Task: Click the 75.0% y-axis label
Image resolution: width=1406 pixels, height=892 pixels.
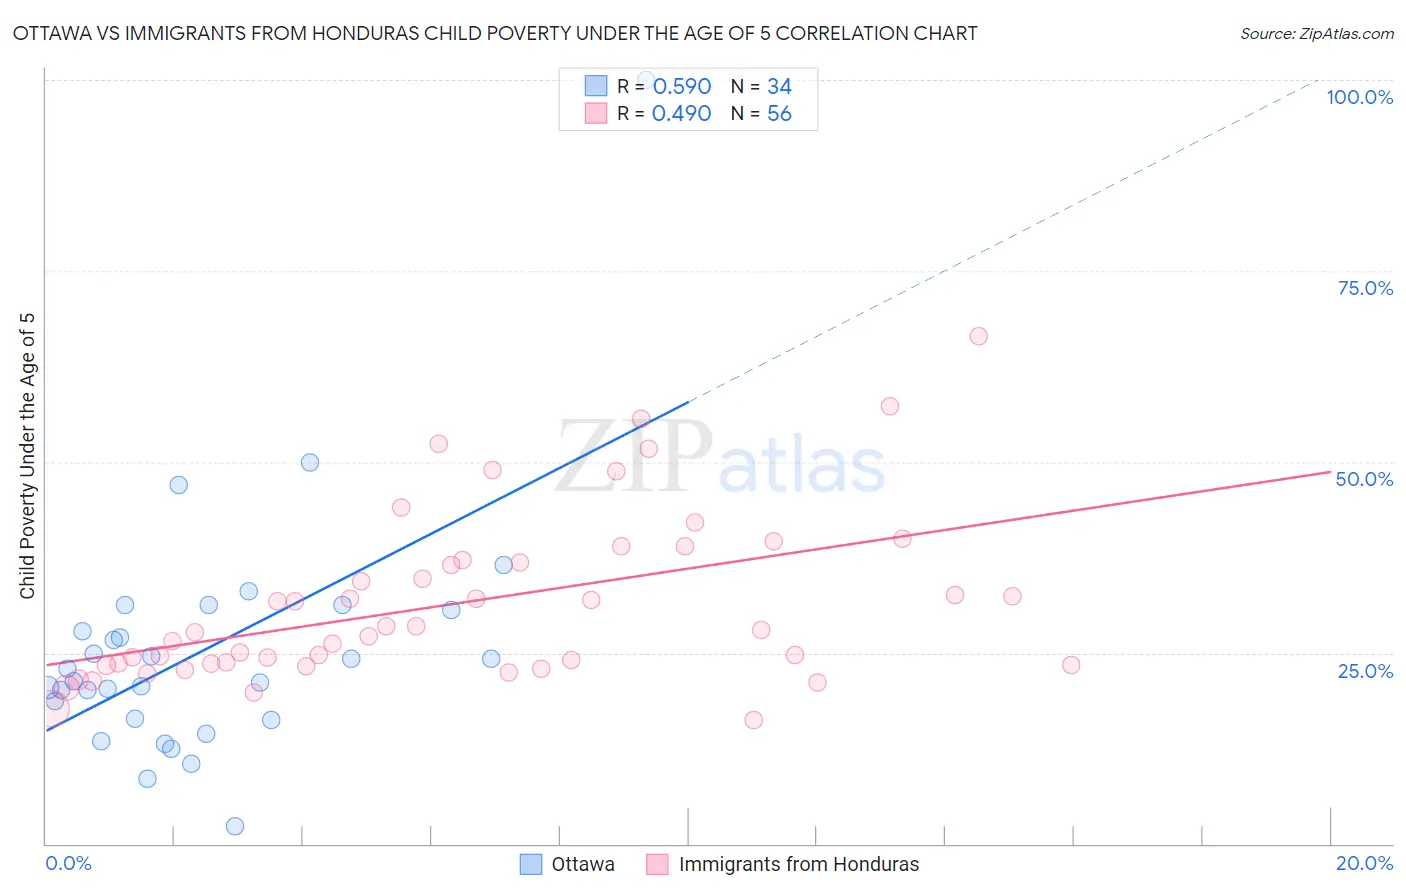Action: tap(1365, 288)
